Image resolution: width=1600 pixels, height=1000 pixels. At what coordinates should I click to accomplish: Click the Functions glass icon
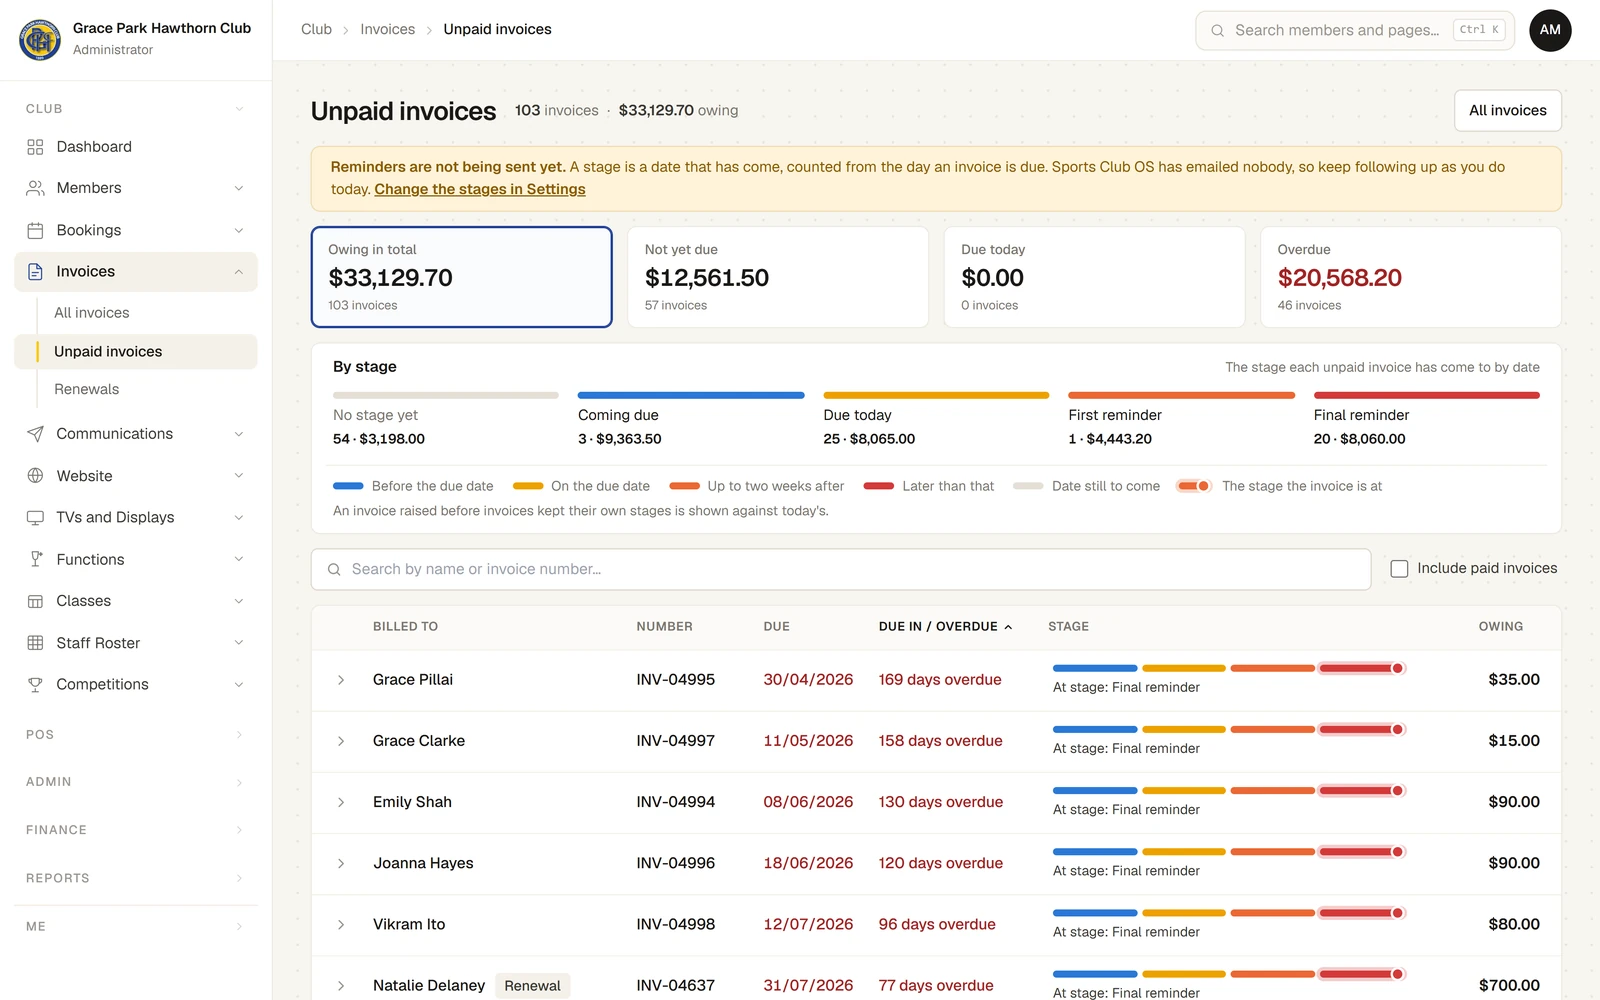click(x=35, y=559)
